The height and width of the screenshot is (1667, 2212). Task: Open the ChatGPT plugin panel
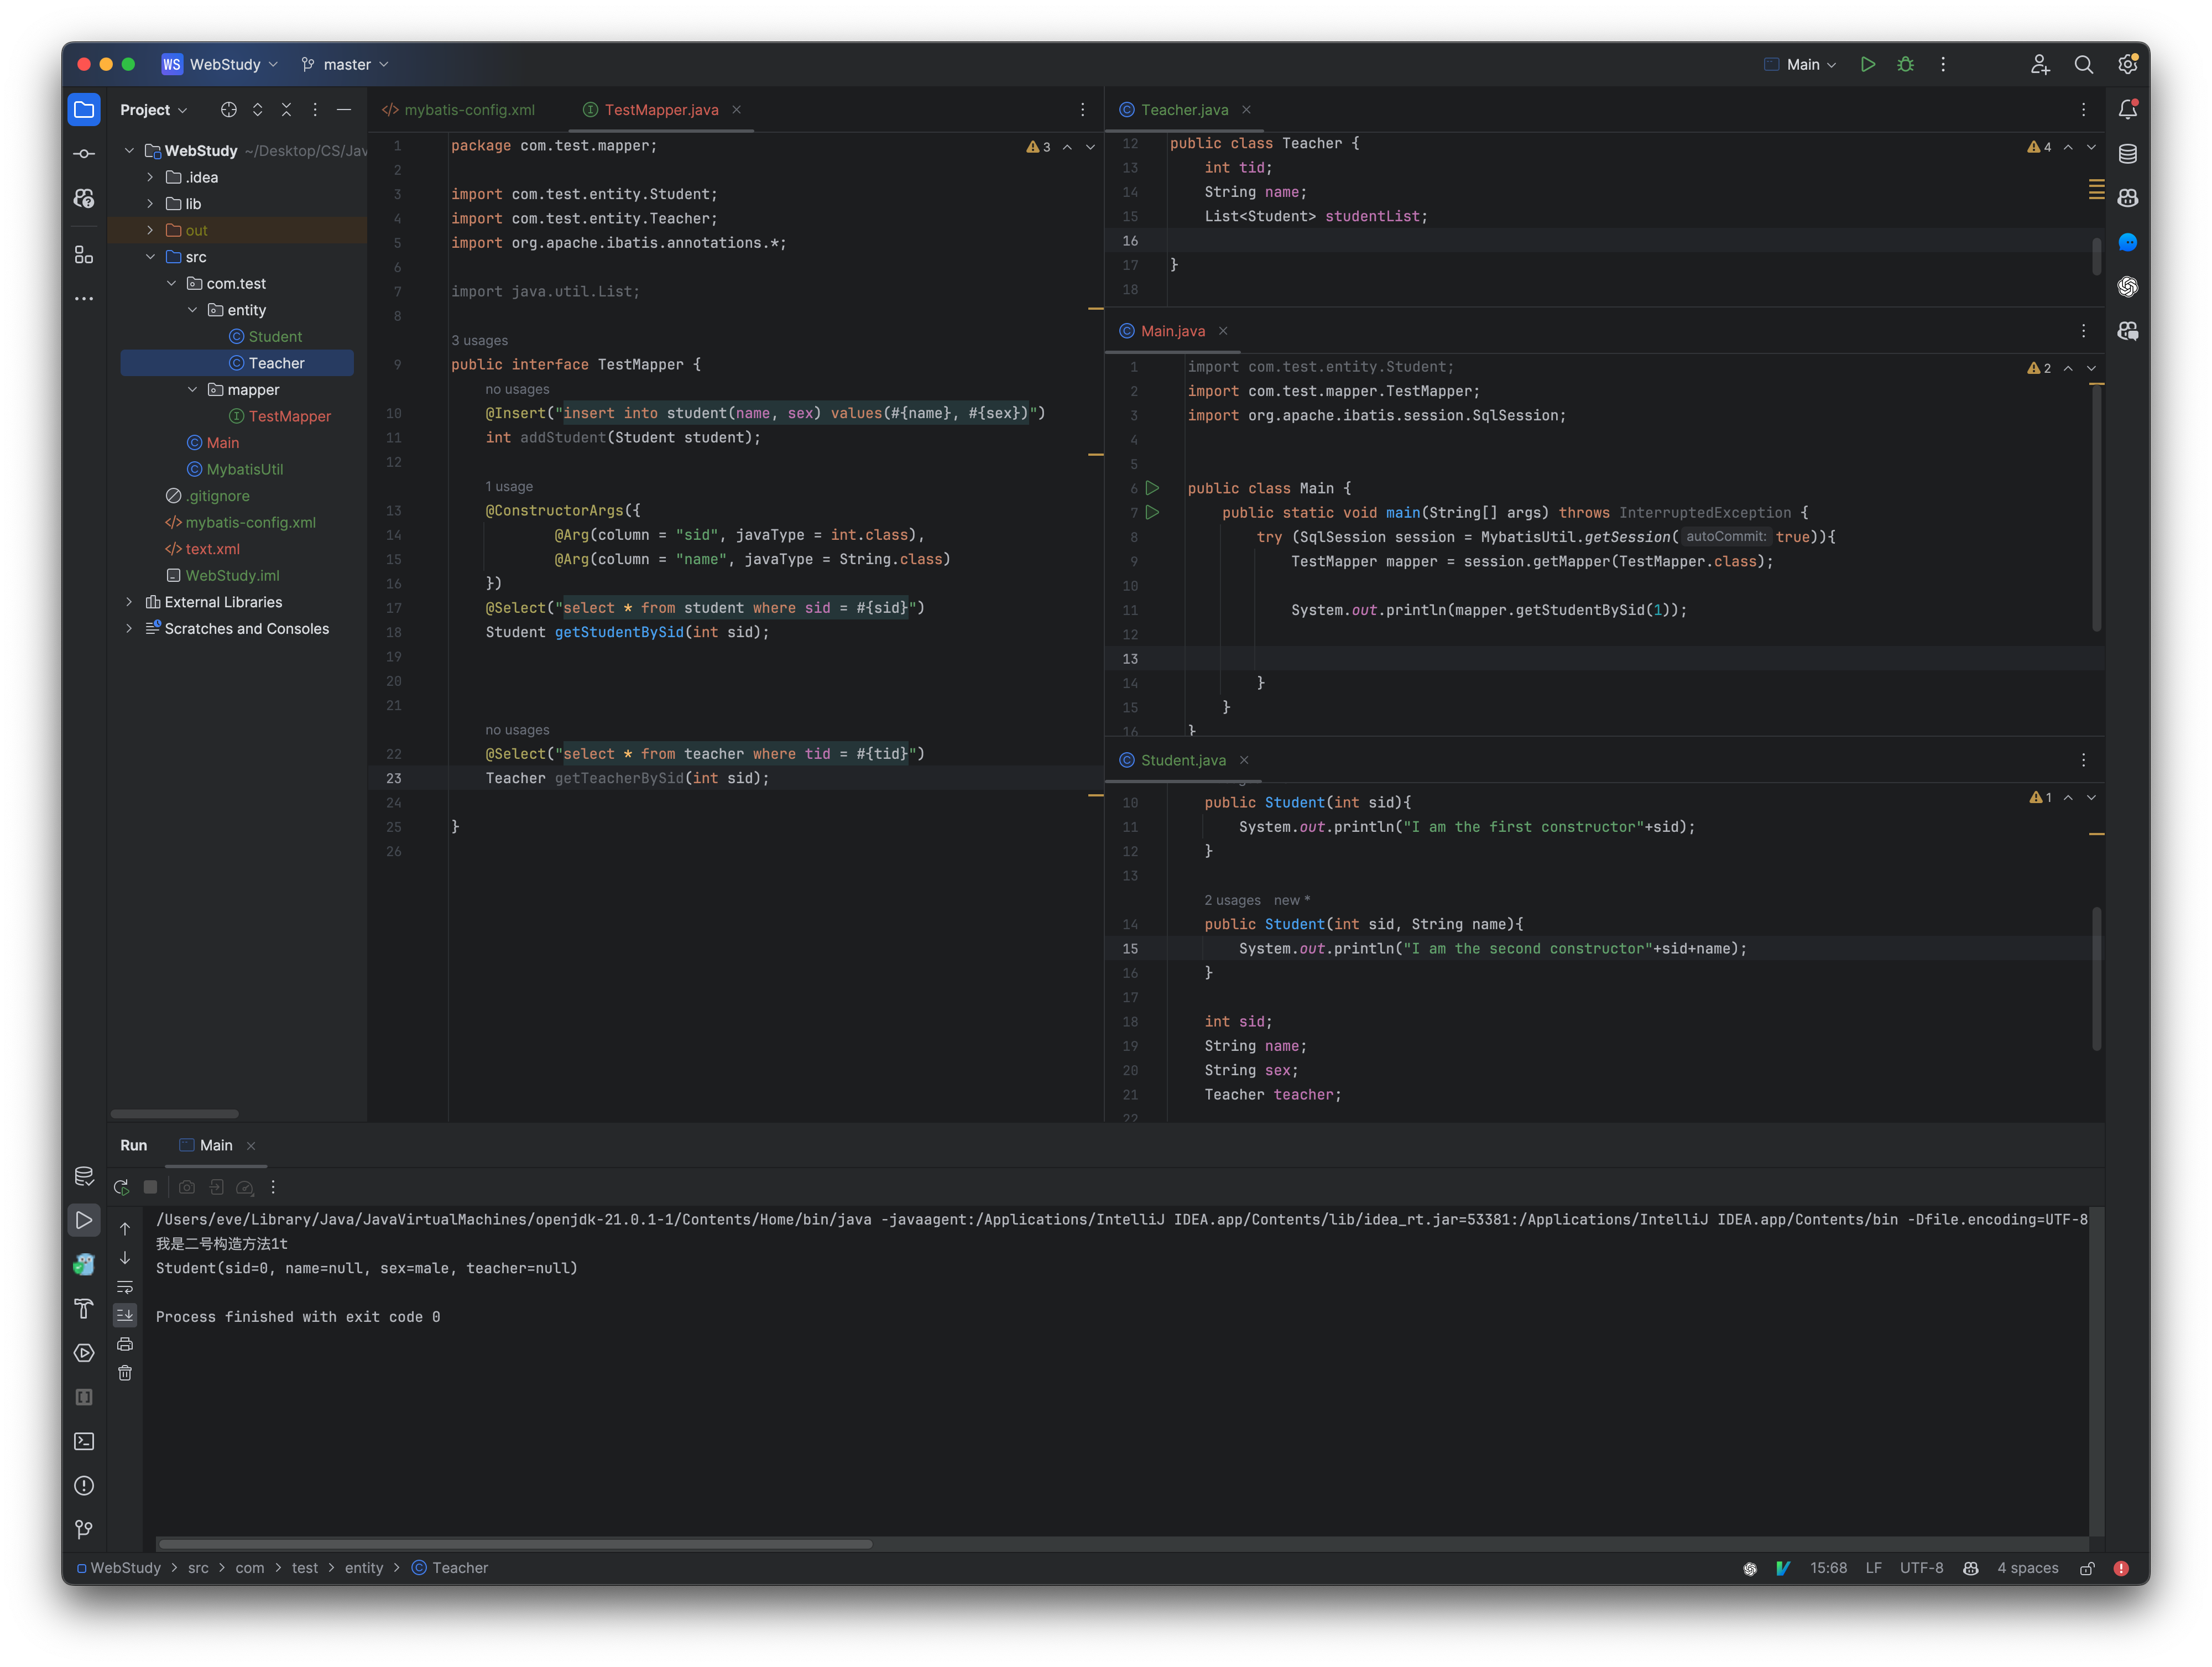coord(2128,287)
